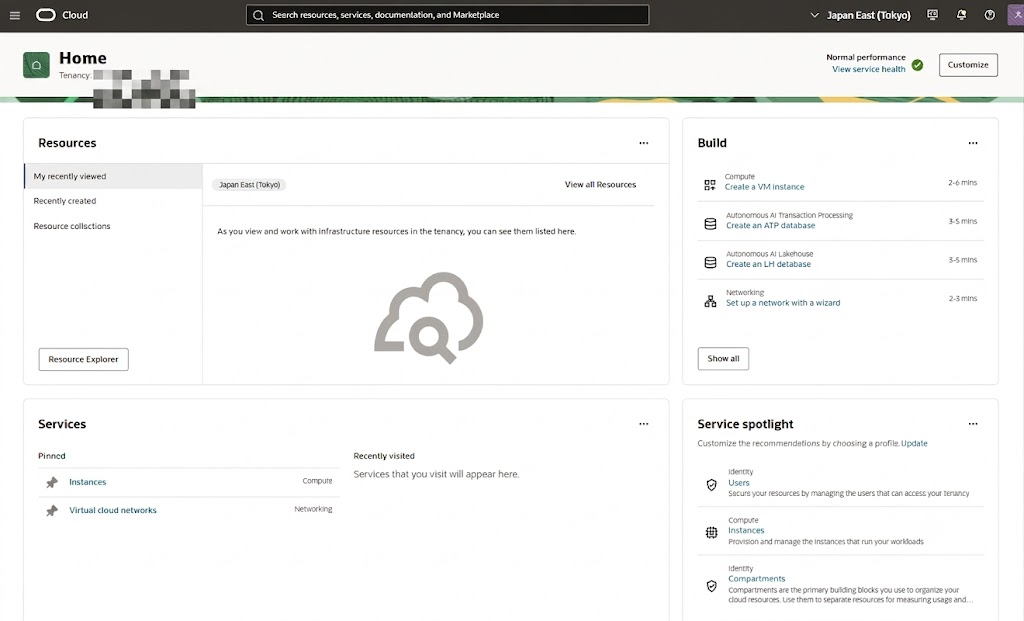
Task: Open the notifications bell icon
Action: click(x=961, y=15)
